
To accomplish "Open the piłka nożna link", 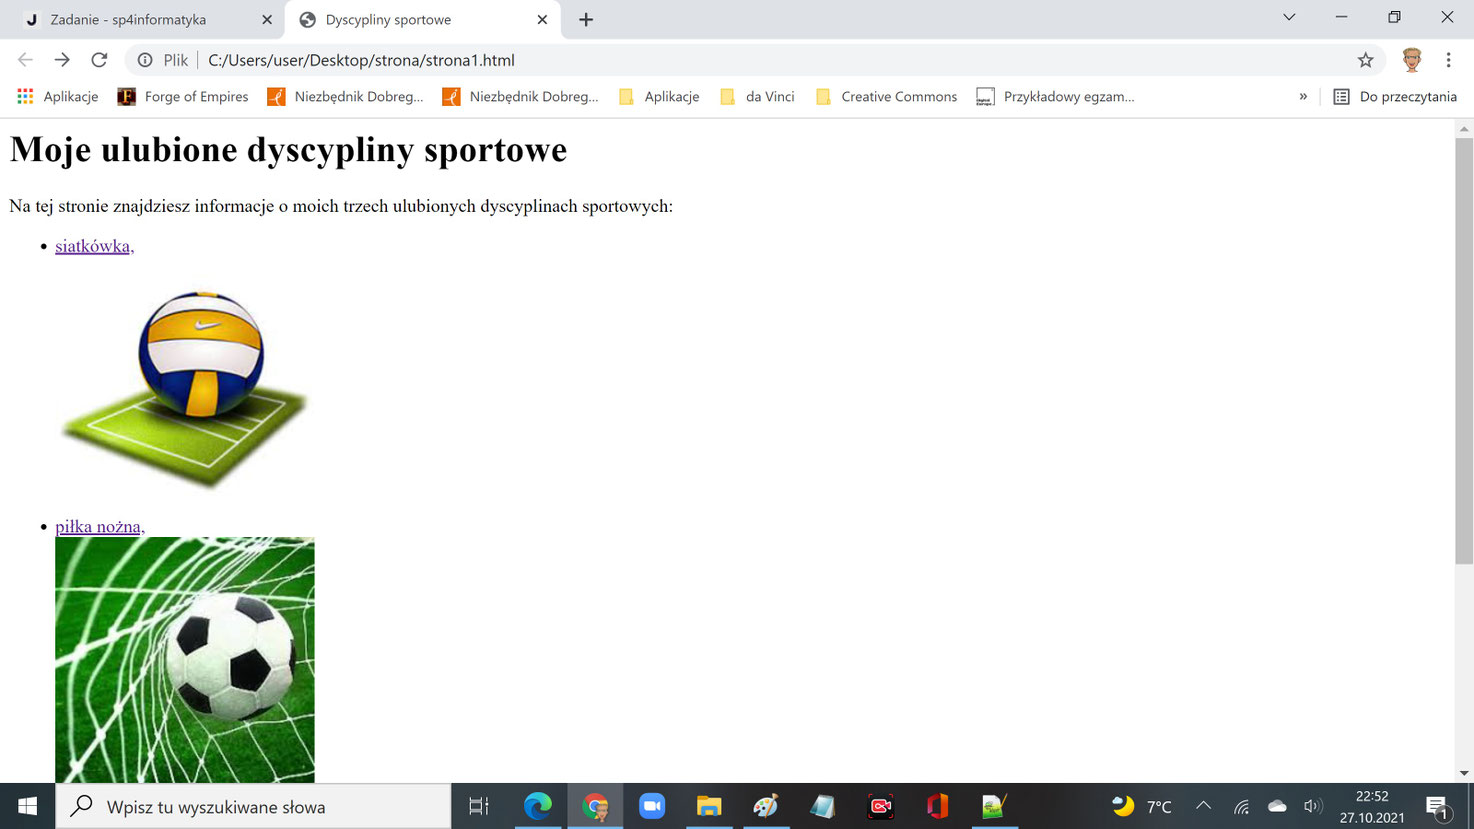I will pyautogui.click(x=99, y=526).
